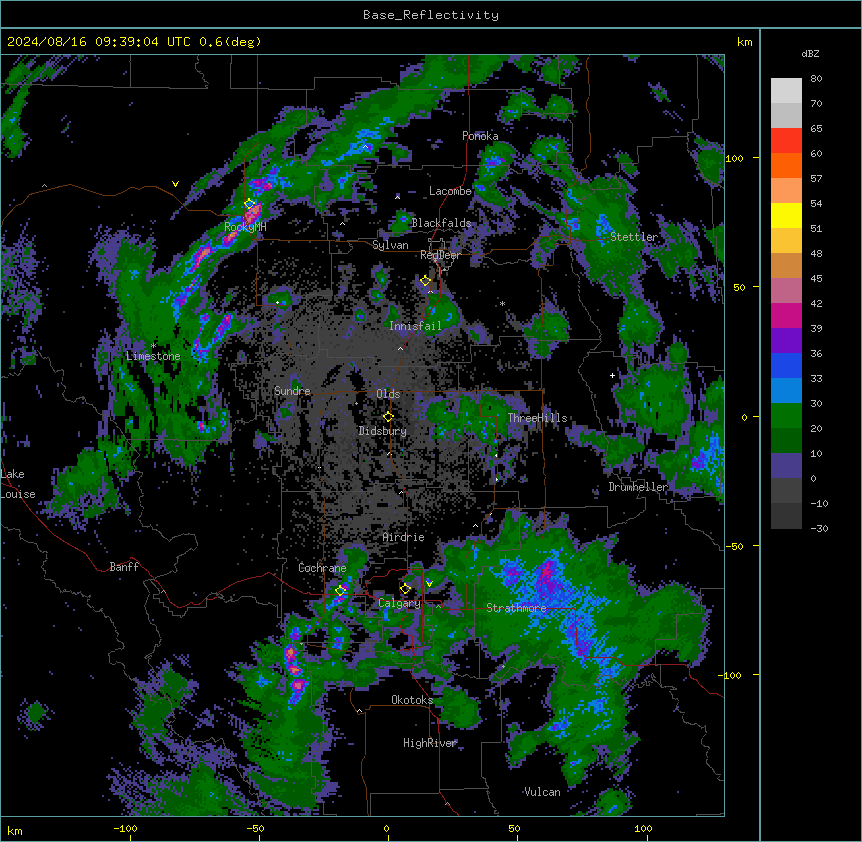Click the yellow diamond marker above Didsbury
862x842 pixels.
point(388,417)
